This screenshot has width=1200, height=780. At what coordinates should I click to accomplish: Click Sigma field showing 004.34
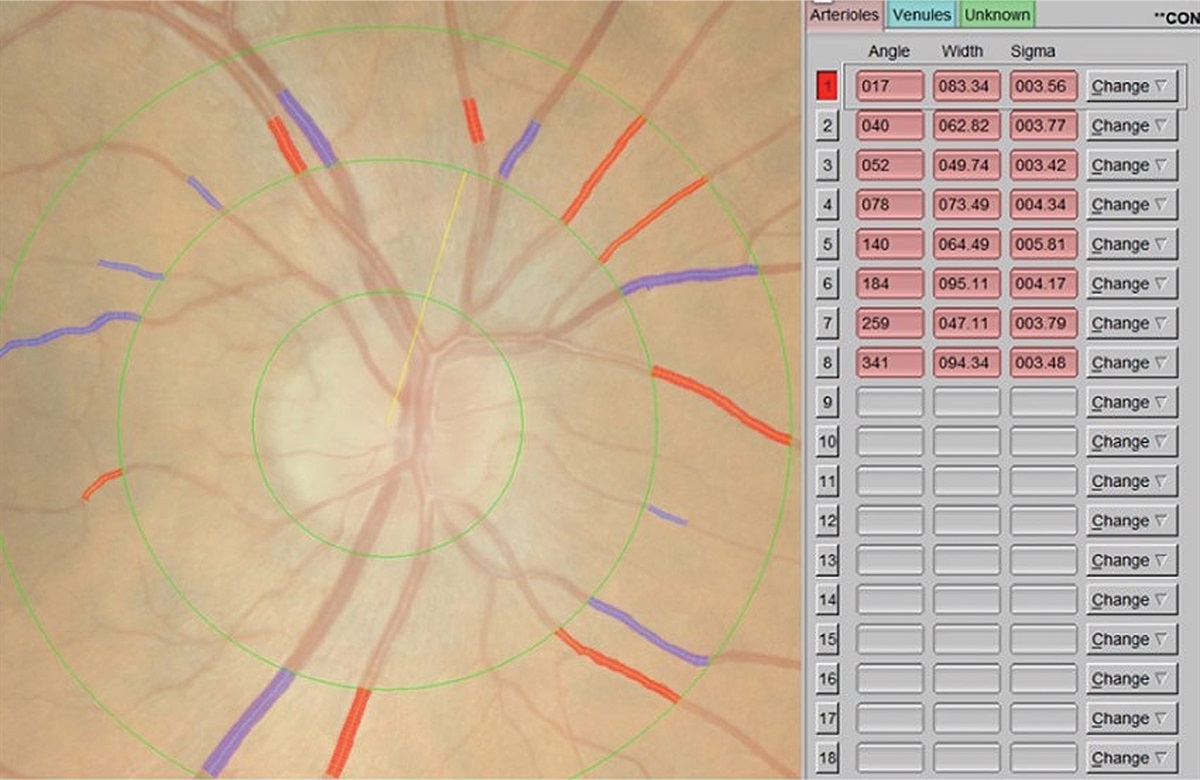tap(1043, 205)
